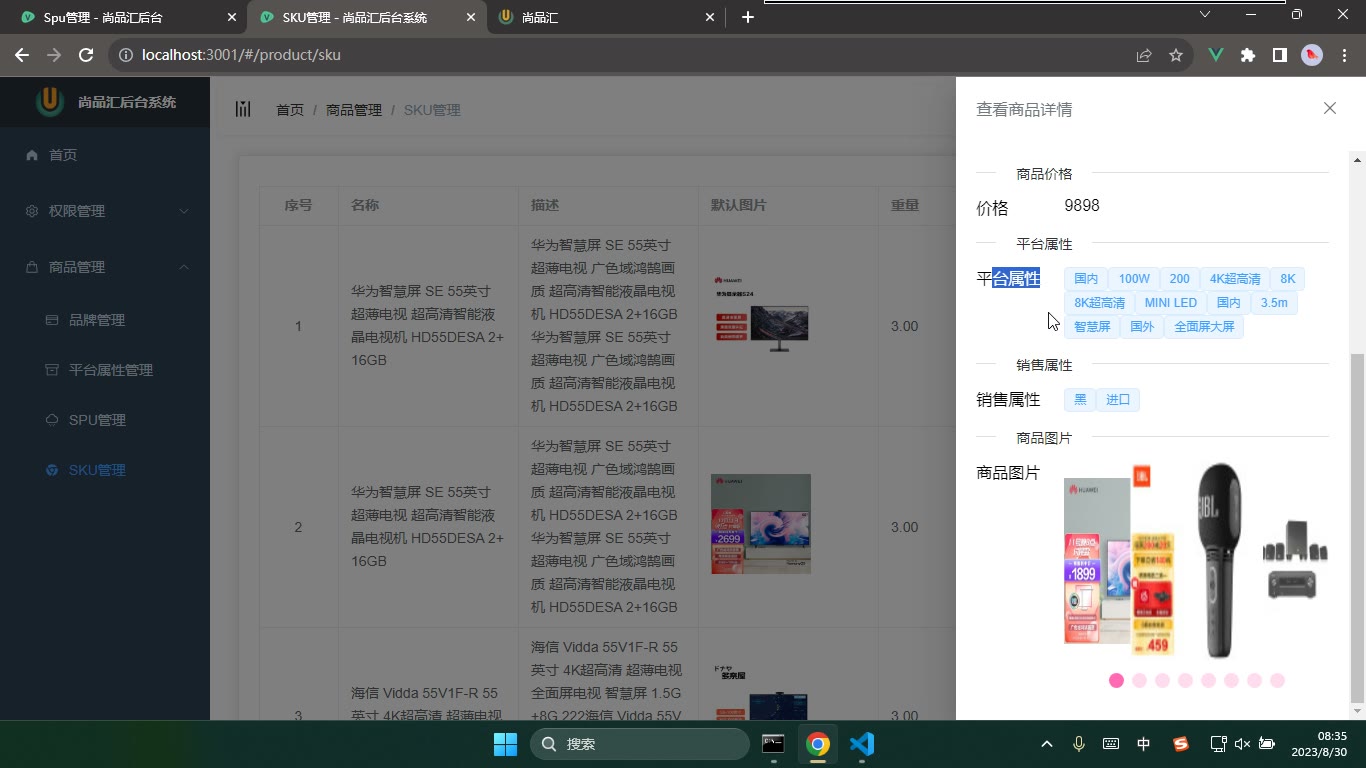The width and height of the screenshot is (1366, 768).
Task: Toggle the sidebar collapse hamburger icon
Action: tap(243, 109)
